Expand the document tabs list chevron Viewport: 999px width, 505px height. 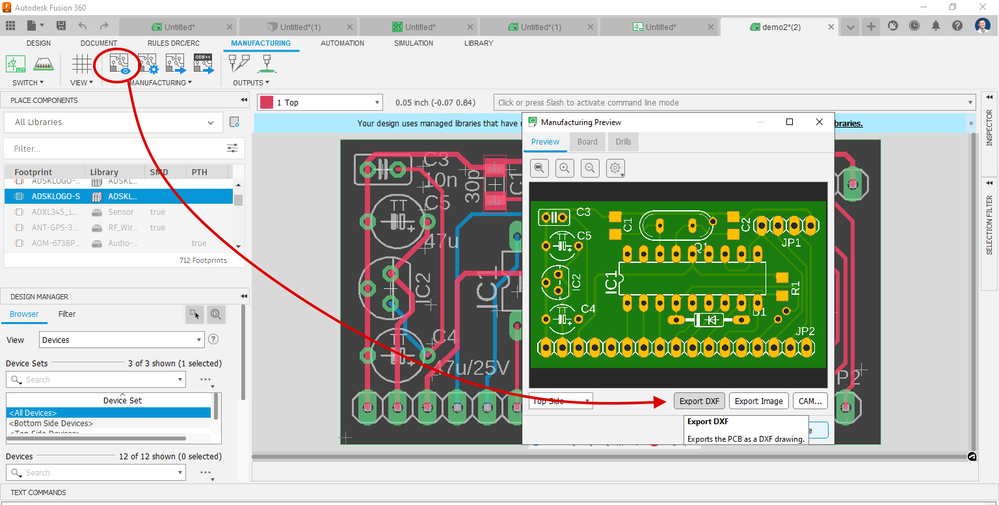(850, 27)
